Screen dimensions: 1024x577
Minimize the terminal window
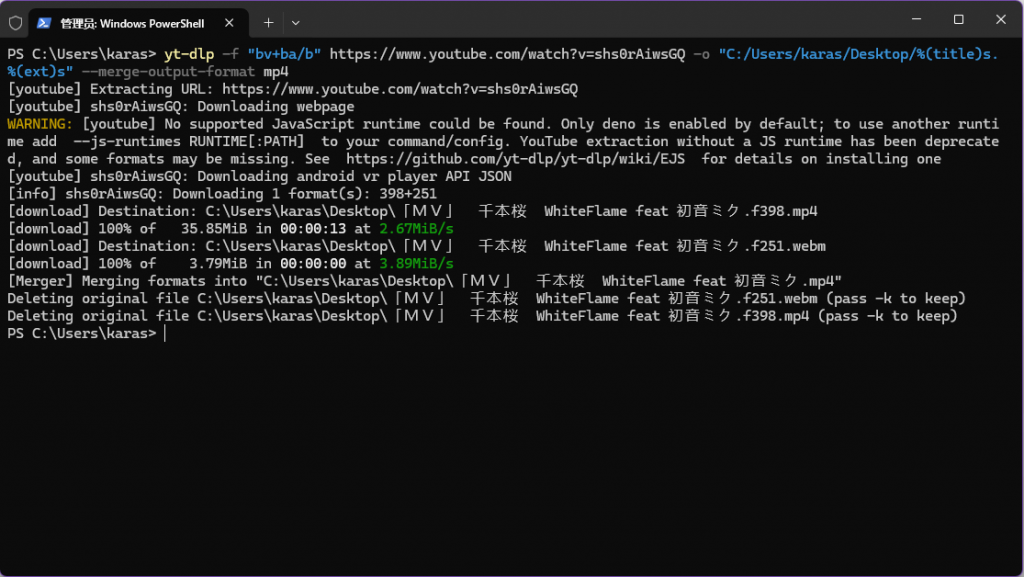point(914,20)
